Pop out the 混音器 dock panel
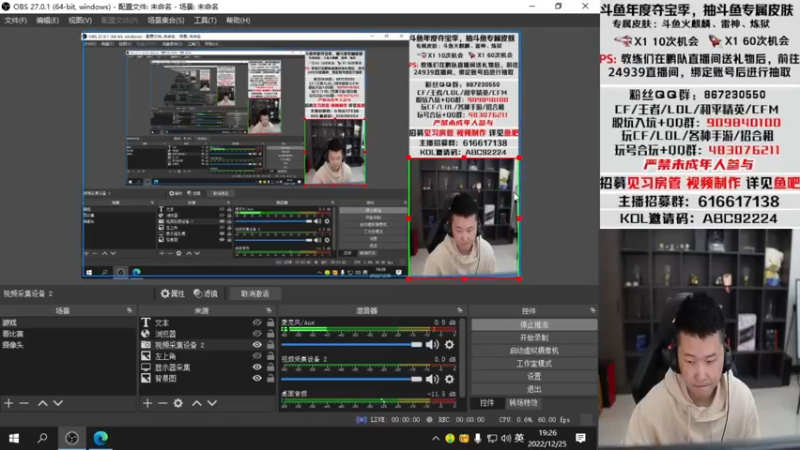Viewport: 800px width, 450px height. coord(460,310)
